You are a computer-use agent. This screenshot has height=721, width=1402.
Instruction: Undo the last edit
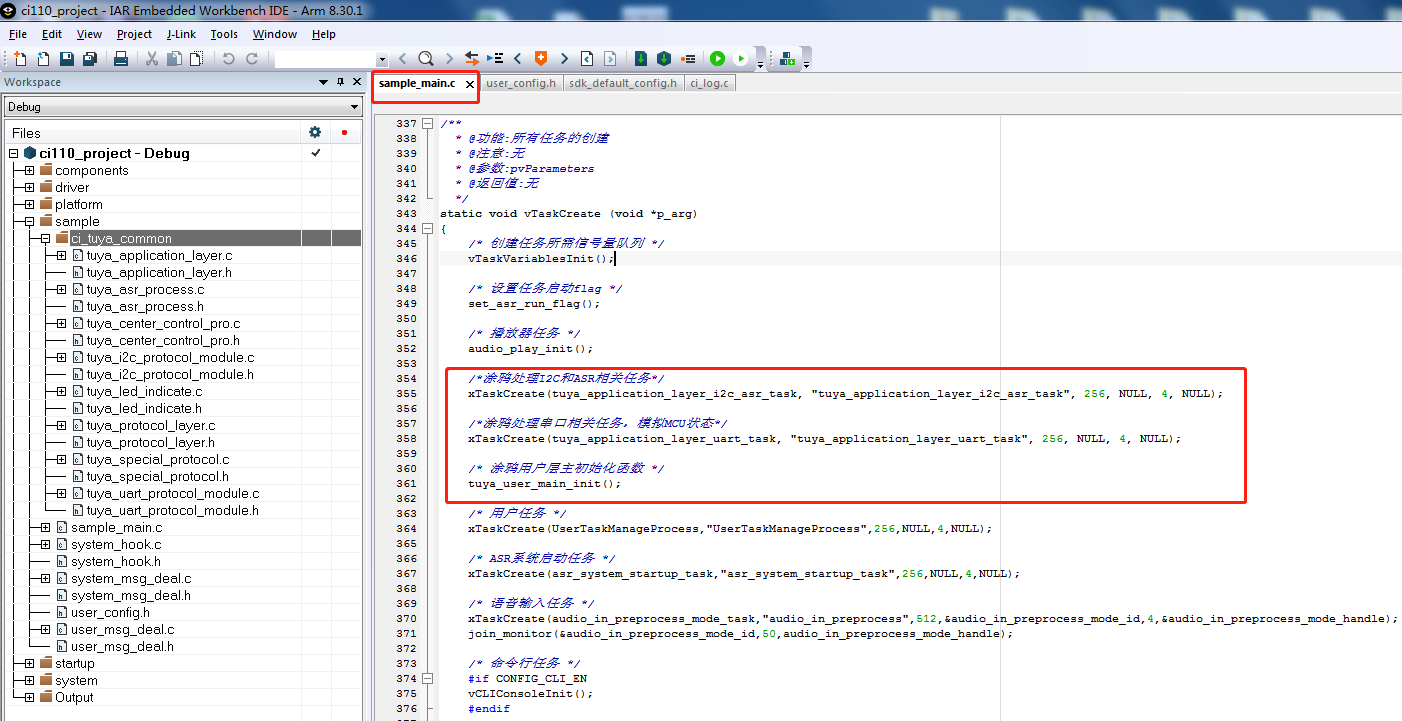coord(228,59)
